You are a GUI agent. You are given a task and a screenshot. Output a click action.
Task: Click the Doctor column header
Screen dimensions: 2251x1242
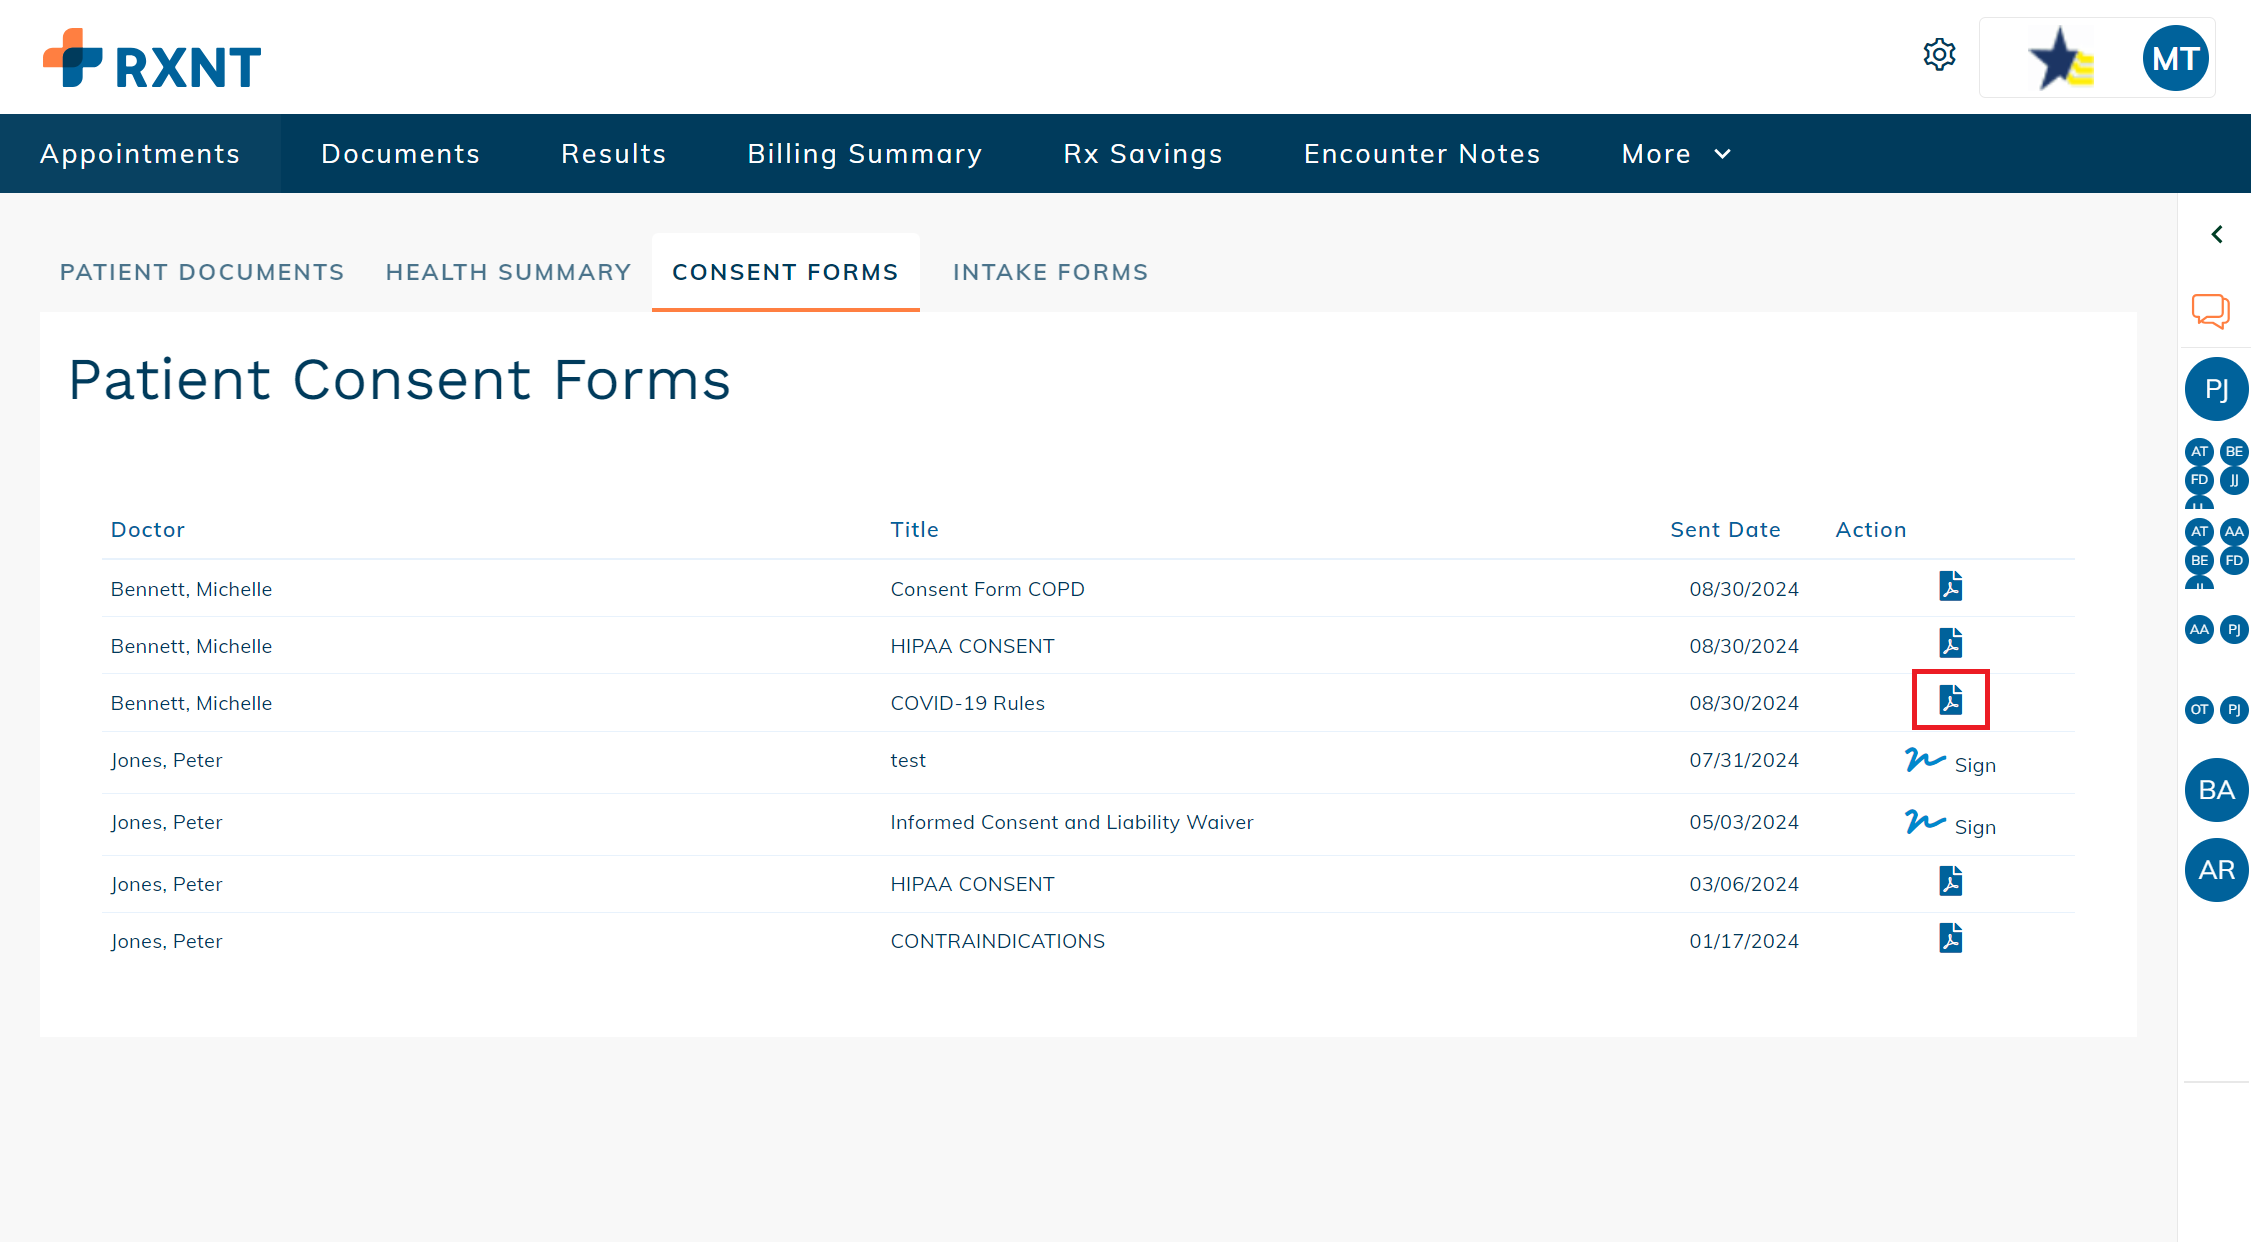point(148,530)
